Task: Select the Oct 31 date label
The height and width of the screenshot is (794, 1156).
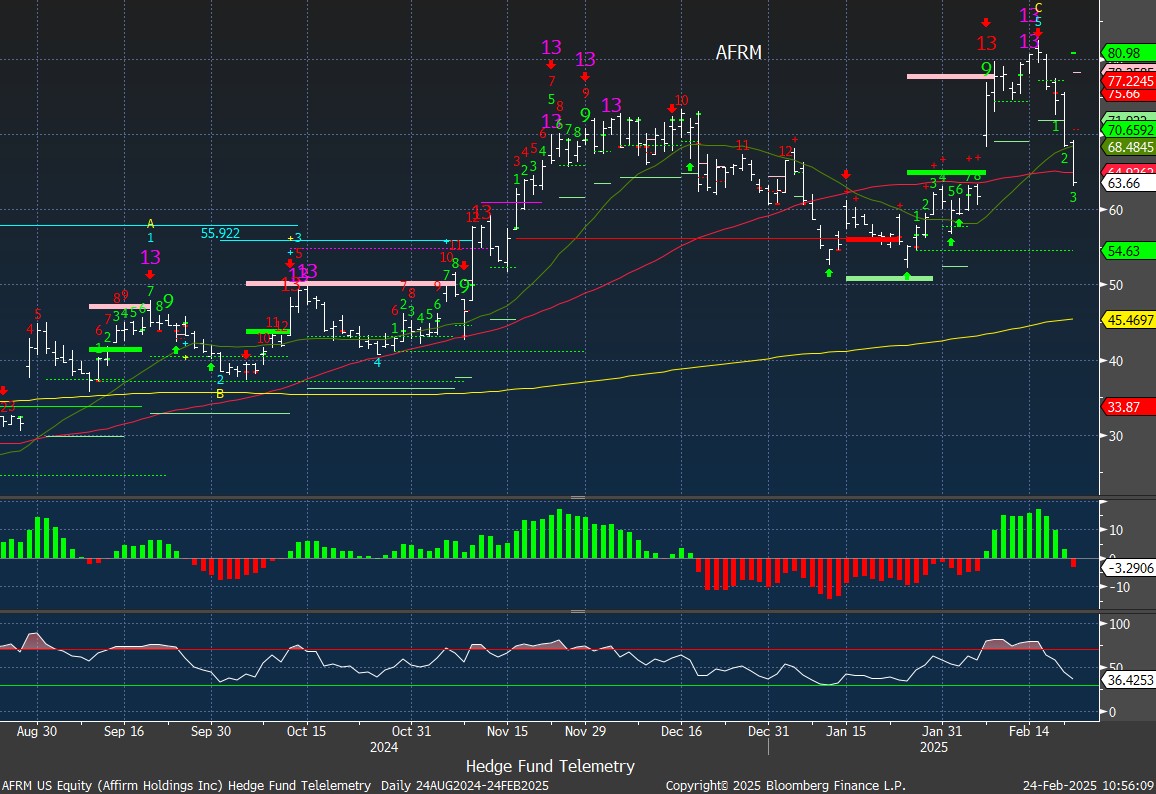Action: click(411, 731)
